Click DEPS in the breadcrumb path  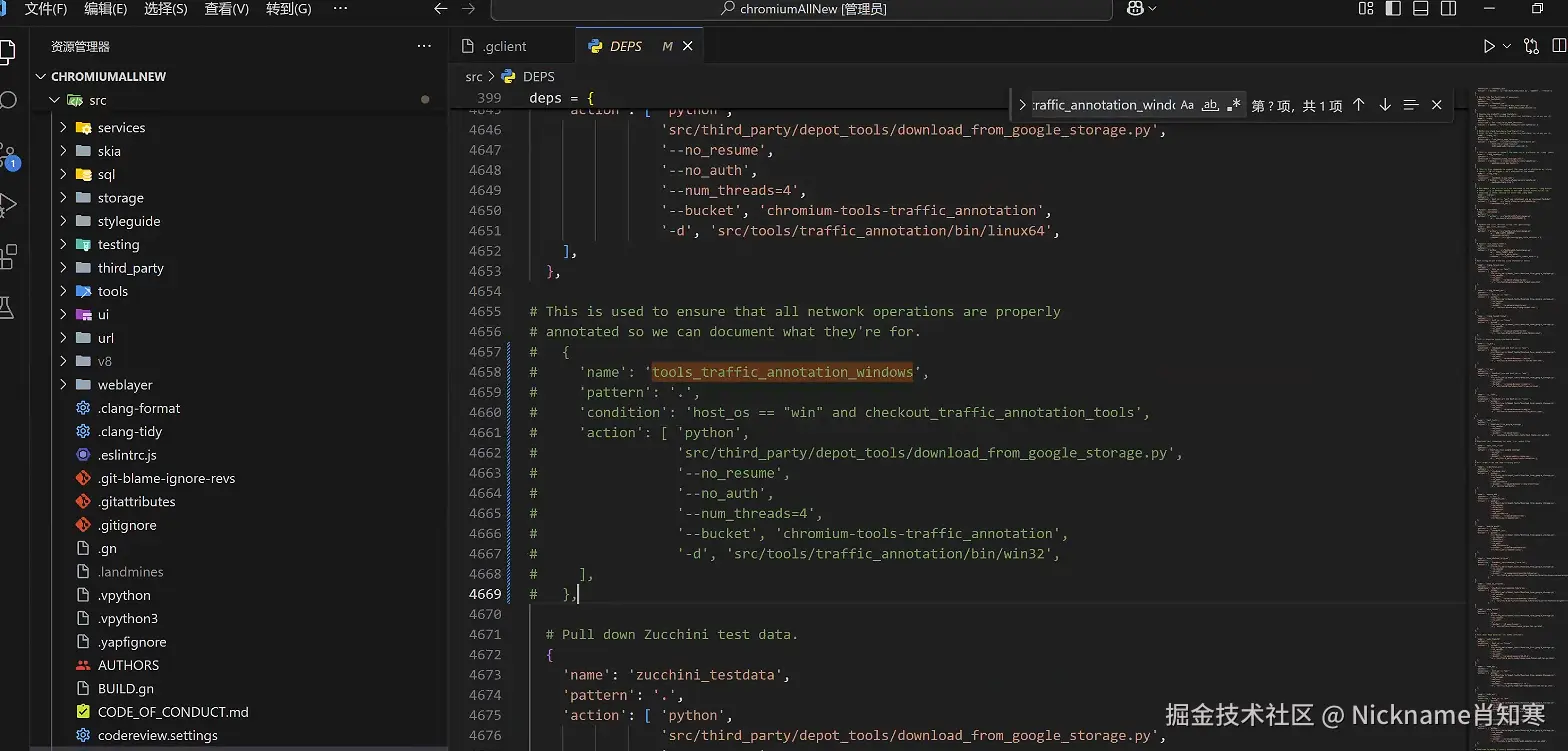click(x=538, y=76)
